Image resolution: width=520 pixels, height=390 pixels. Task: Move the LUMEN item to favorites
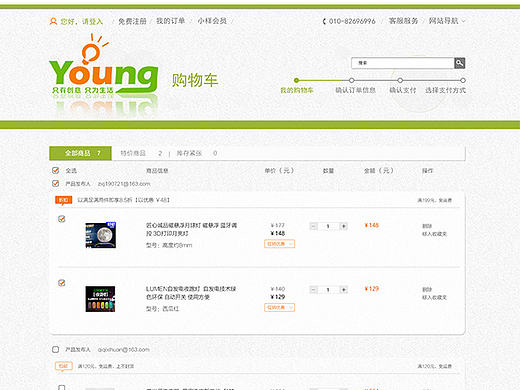[x=434, y=297]
